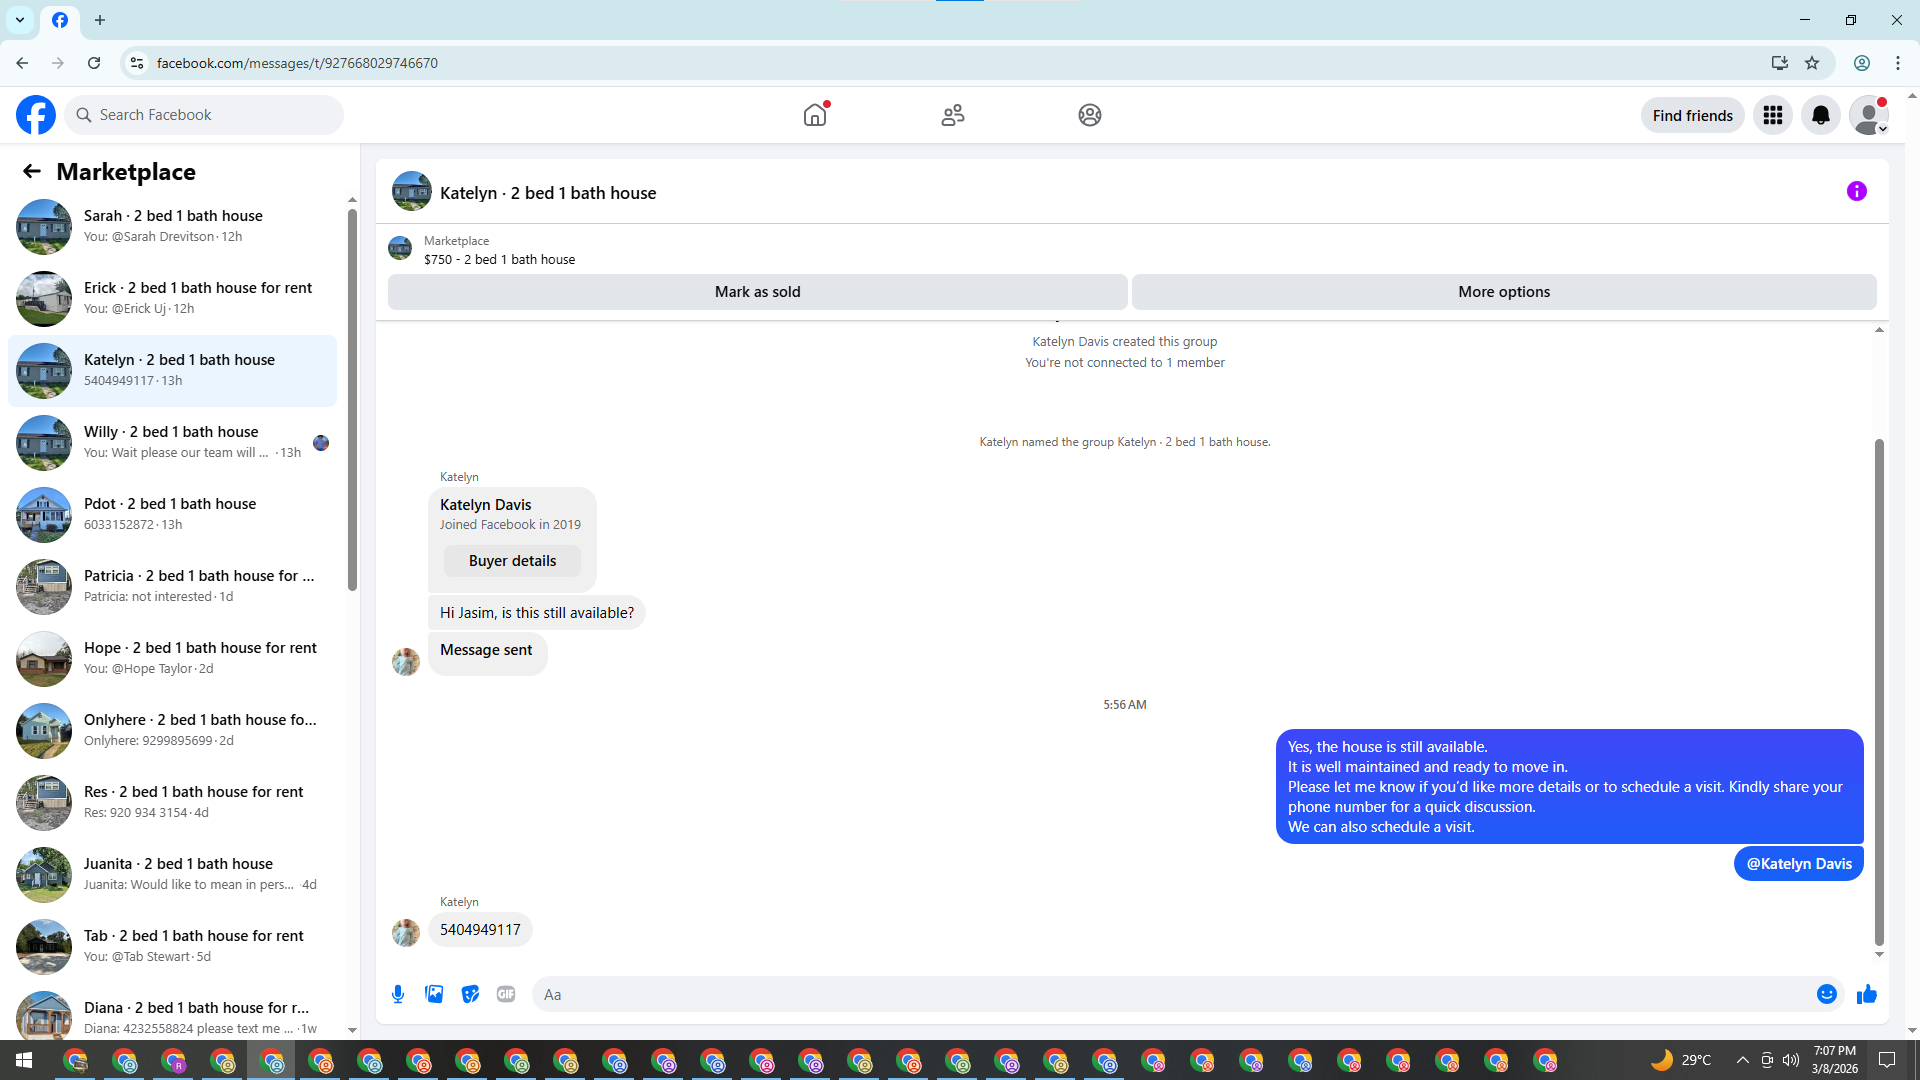Attach a photo using the image icon

[434, 994]
